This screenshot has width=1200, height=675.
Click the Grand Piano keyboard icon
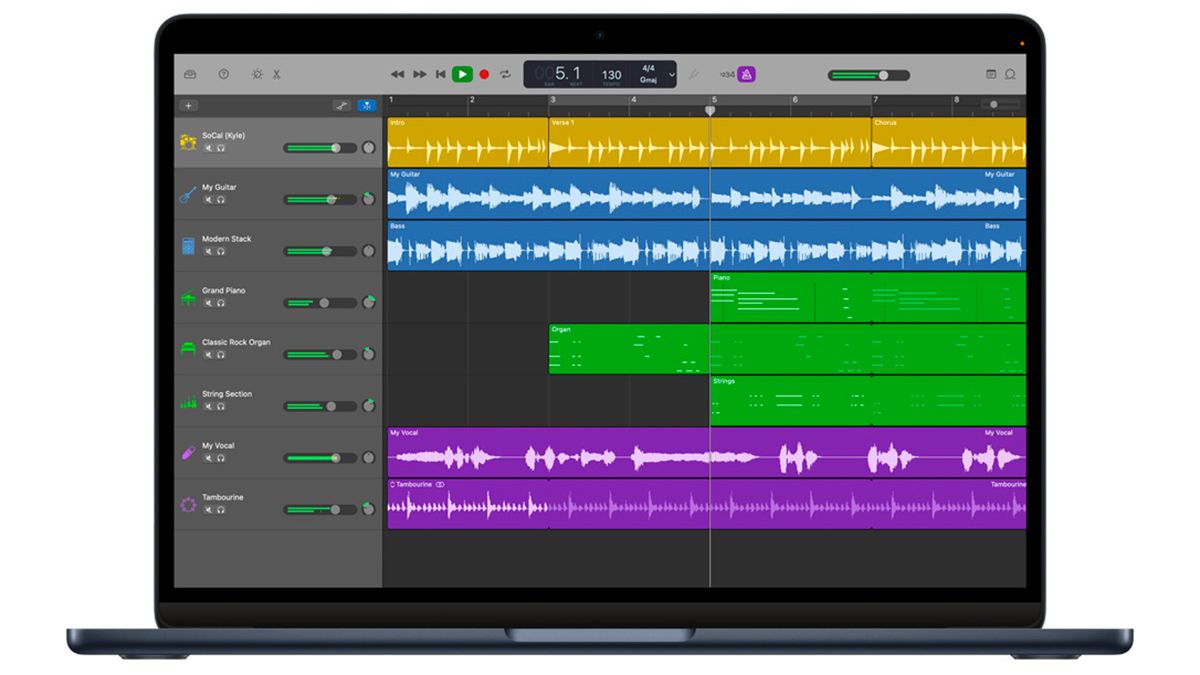(187, 297)
